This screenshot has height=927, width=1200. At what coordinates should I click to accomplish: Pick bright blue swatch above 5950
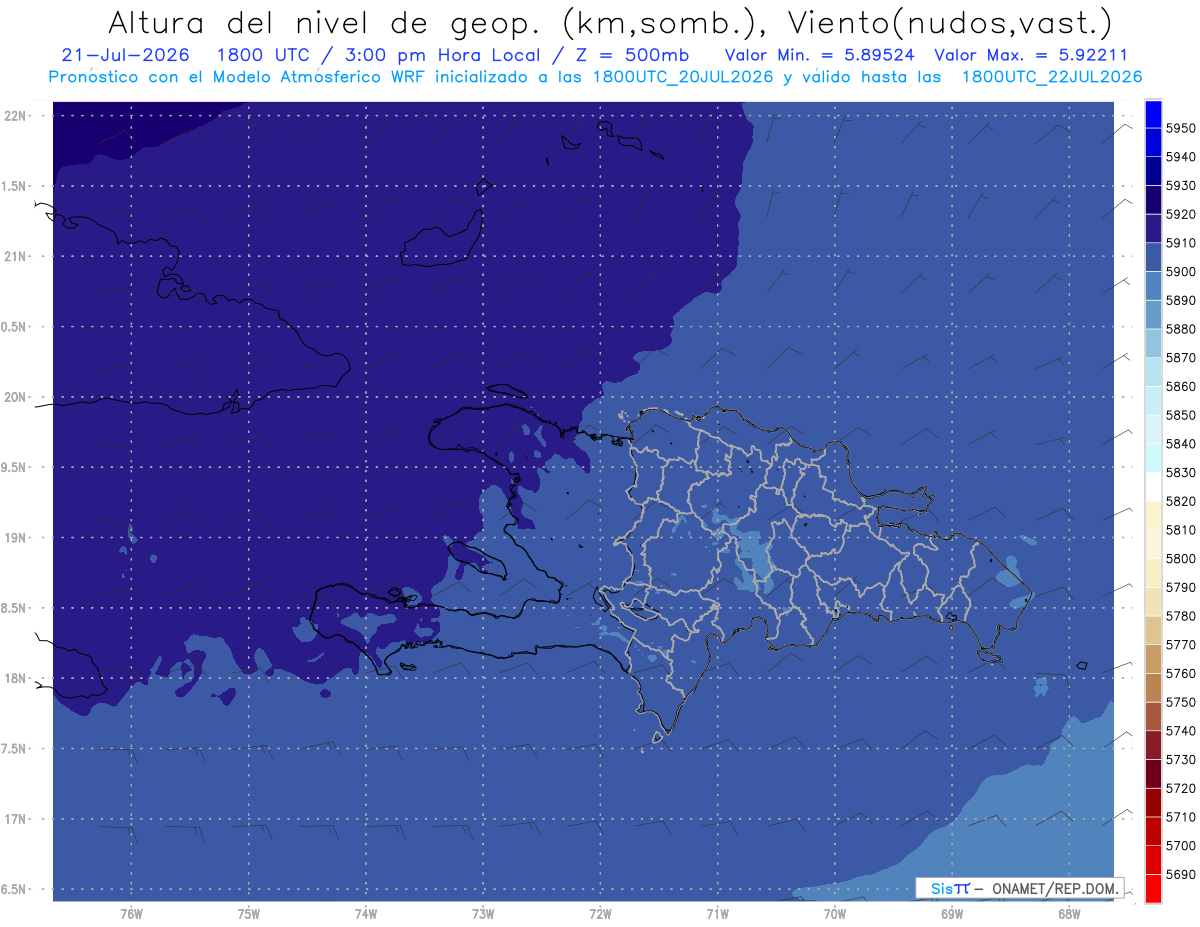pos(1153,114)
